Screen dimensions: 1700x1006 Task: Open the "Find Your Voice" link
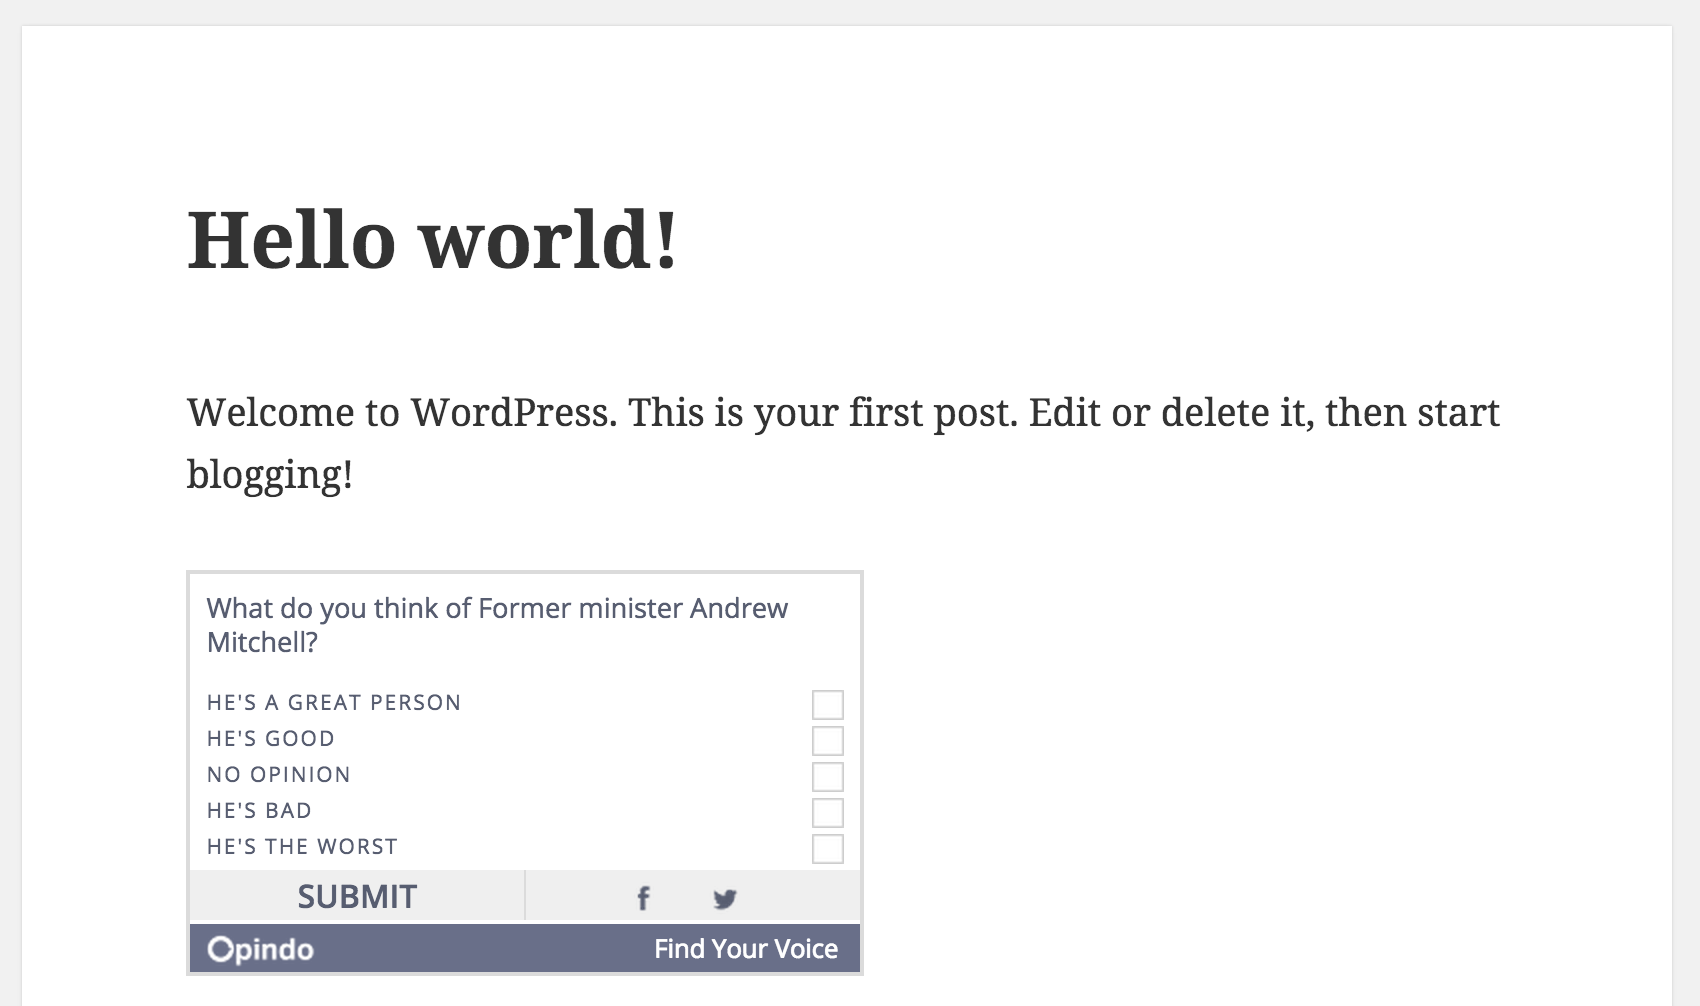(746, 948)
